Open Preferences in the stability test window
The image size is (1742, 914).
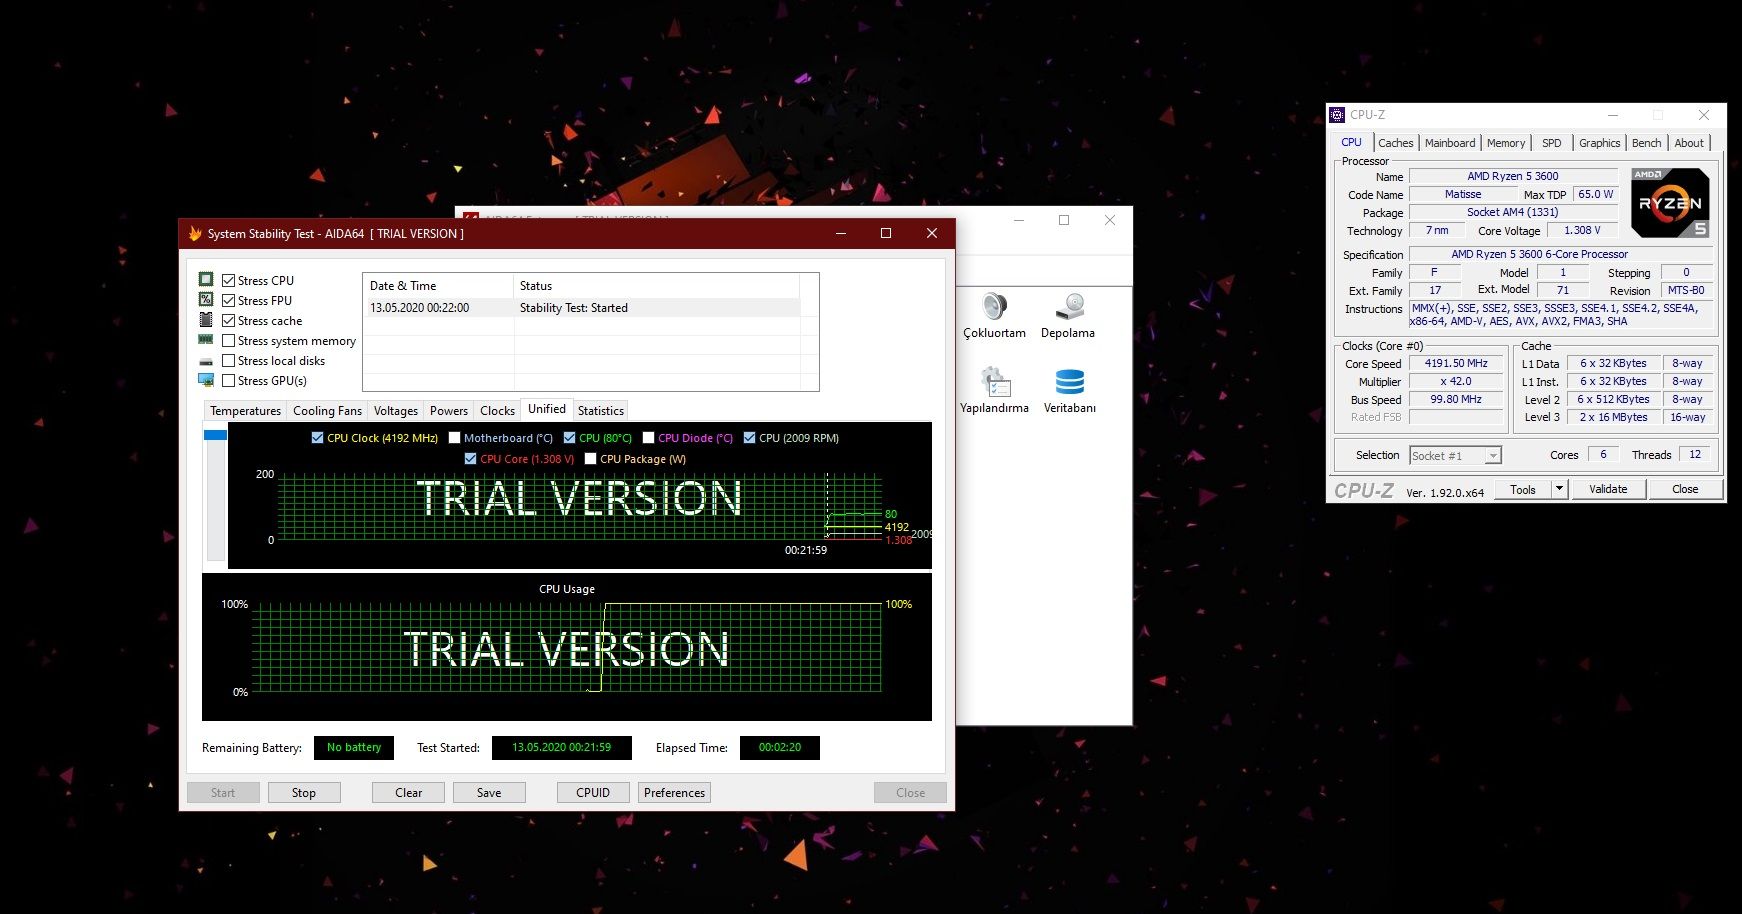pyautogui.click(x=675, y=793)
